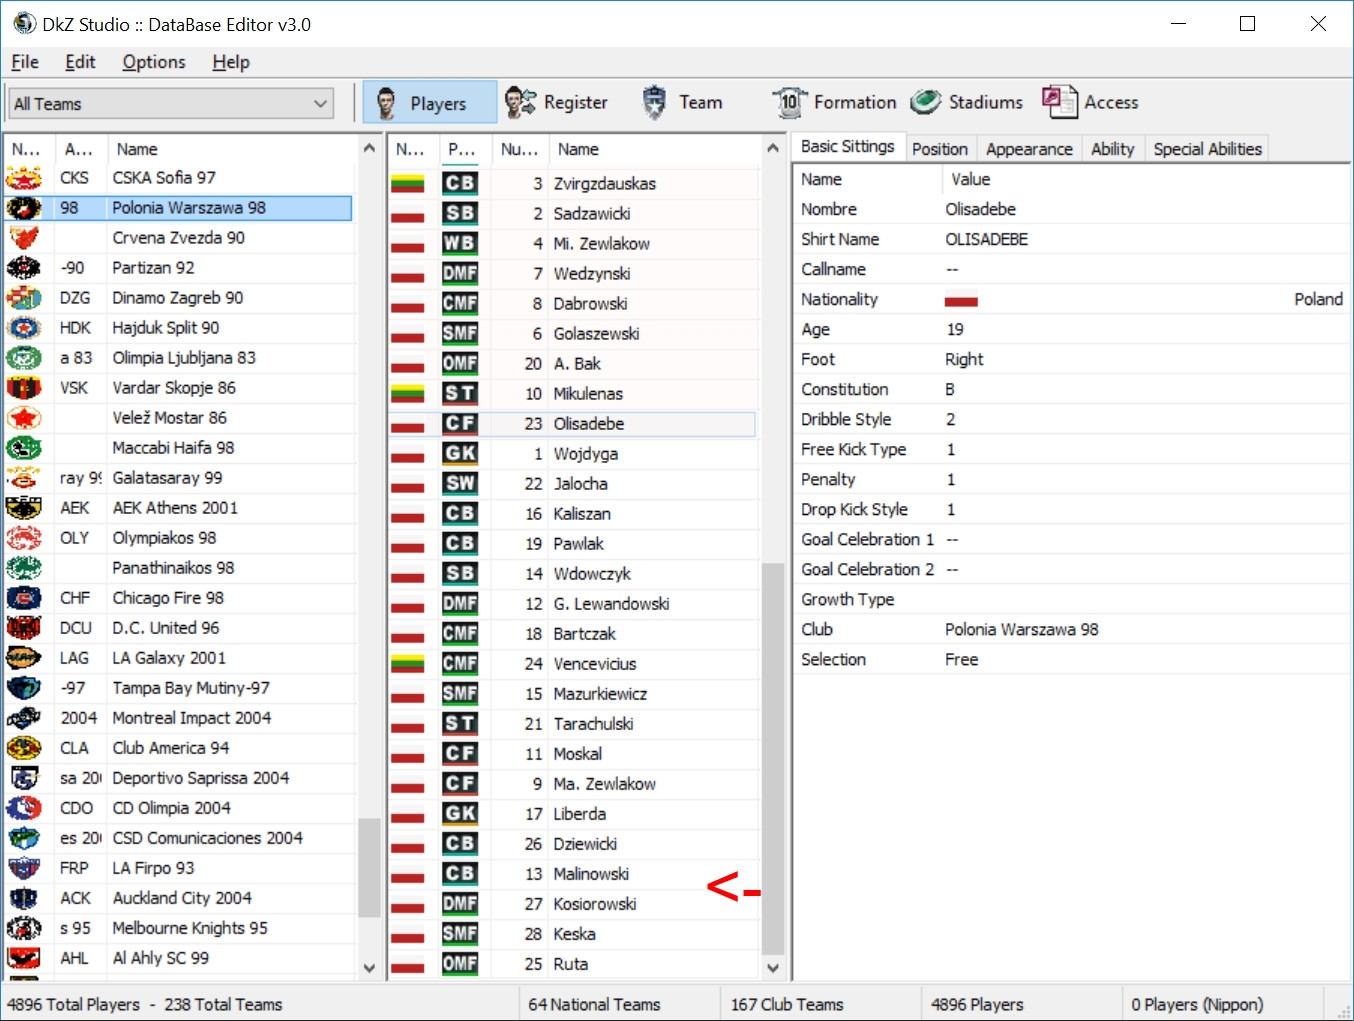Click the Foot value Right
Image resolution: width=1354 pixels, height=1021 pixels.
pos(964,359)
